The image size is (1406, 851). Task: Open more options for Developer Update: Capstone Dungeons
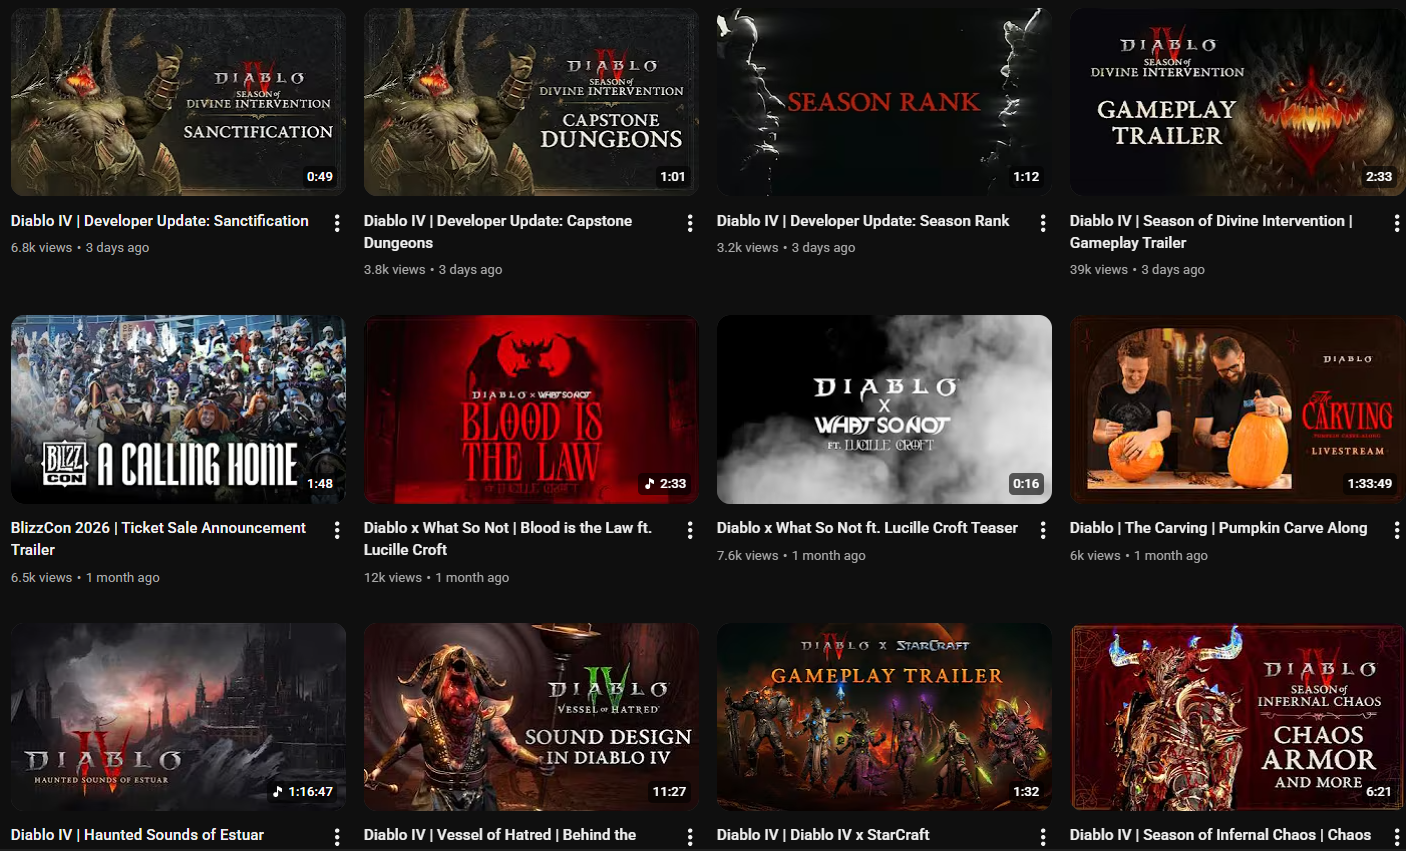click(x=690, y=223)
